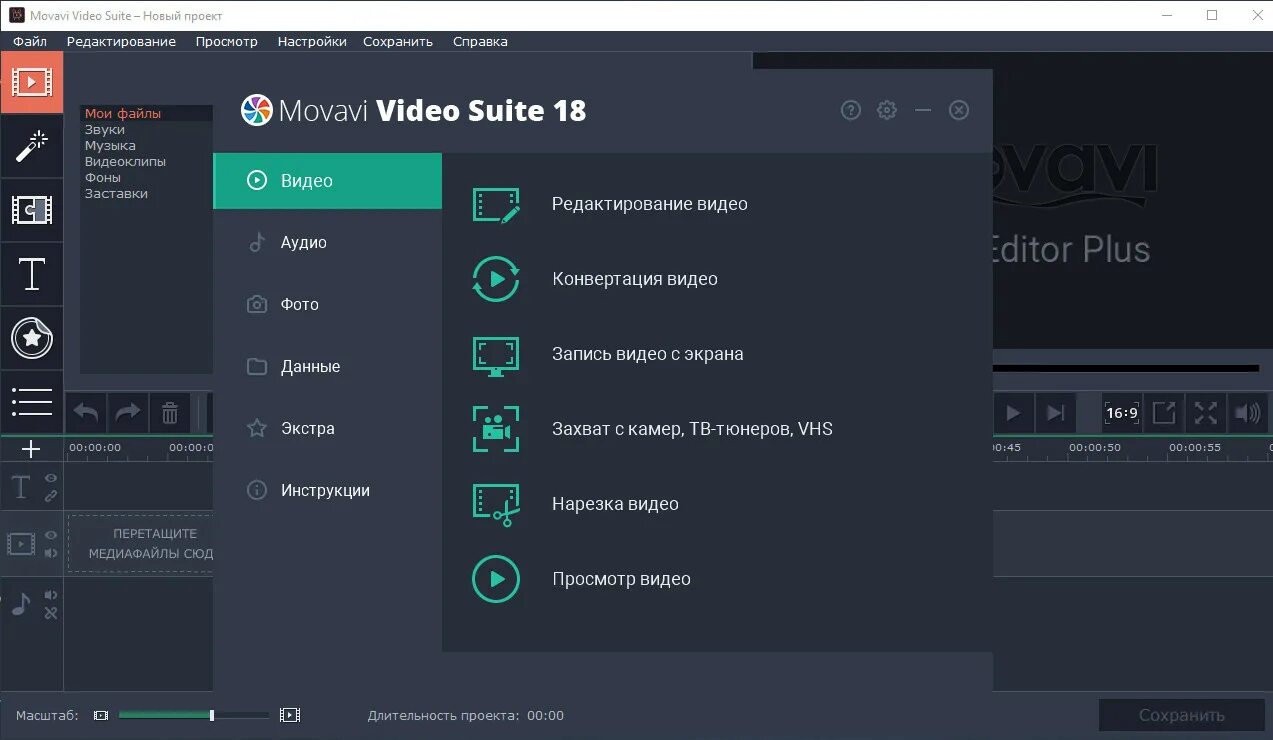The width and height of the screenshot is (1273, 740).
Task: Click the scissors Split video icon
Action: tap(496, 505)
